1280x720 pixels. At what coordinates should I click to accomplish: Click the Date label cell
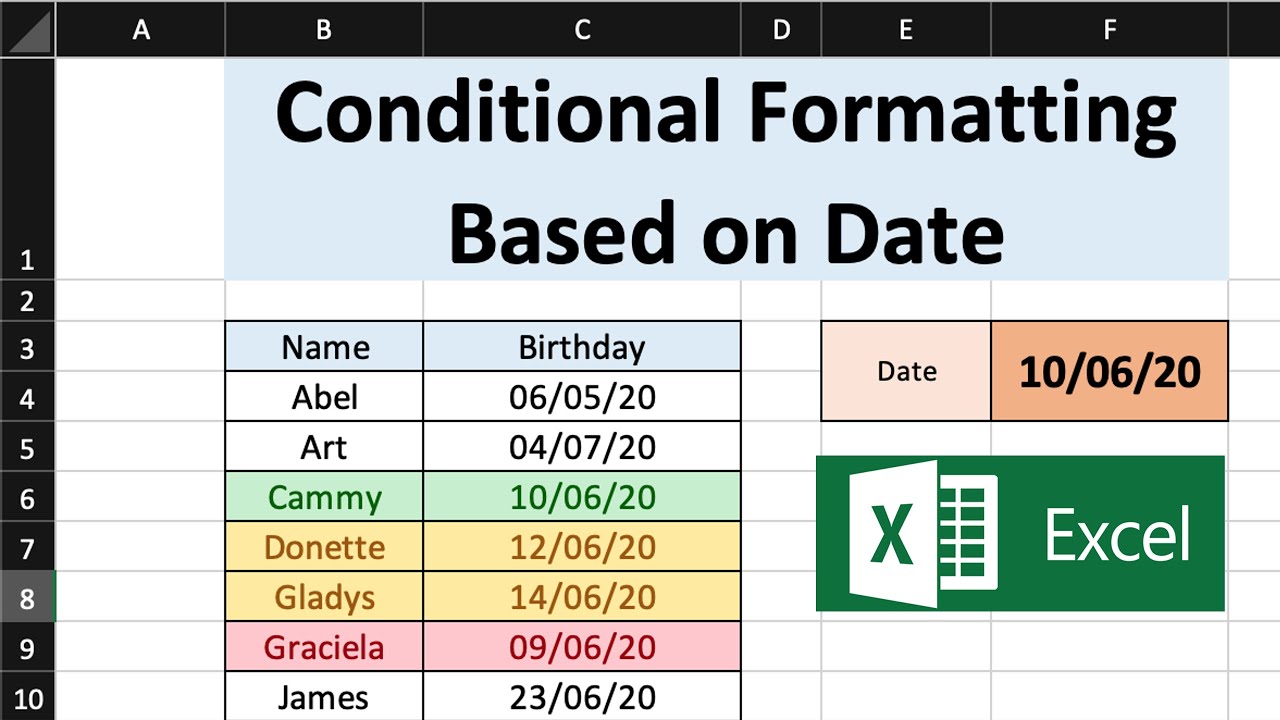(905, 370)
